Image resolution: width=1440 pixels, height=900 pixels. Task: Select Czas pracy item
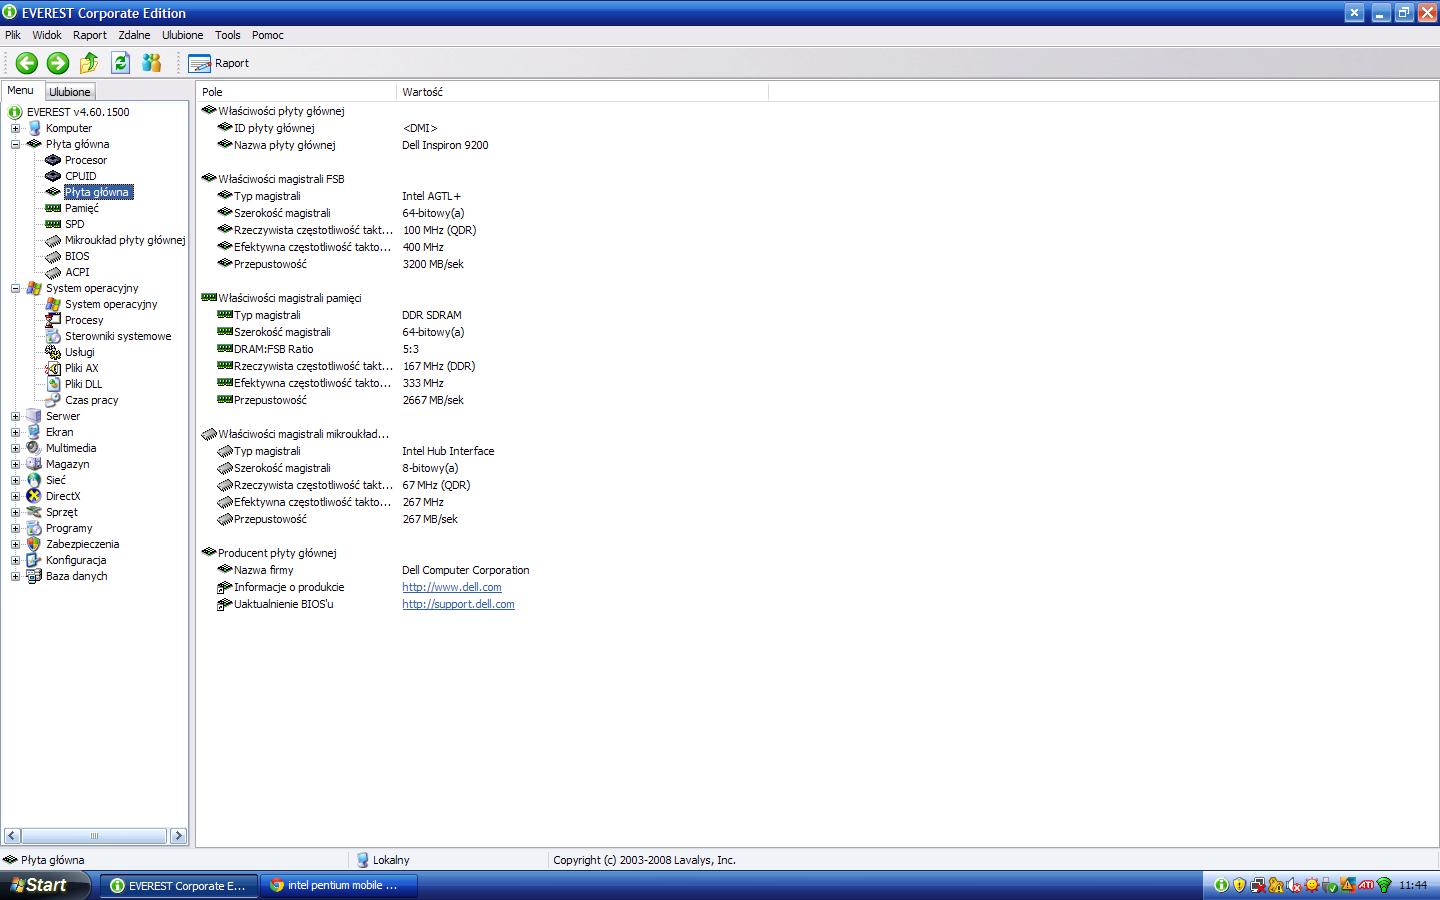point(92,400)
